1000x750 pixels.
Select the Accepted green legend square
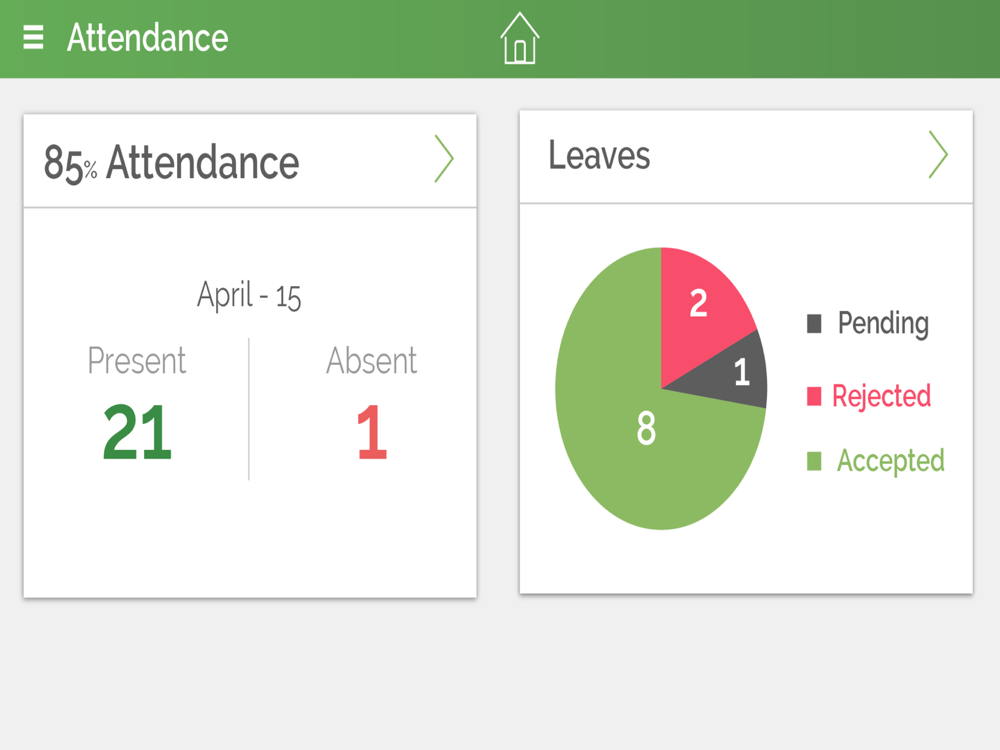[x=814, y=461]
